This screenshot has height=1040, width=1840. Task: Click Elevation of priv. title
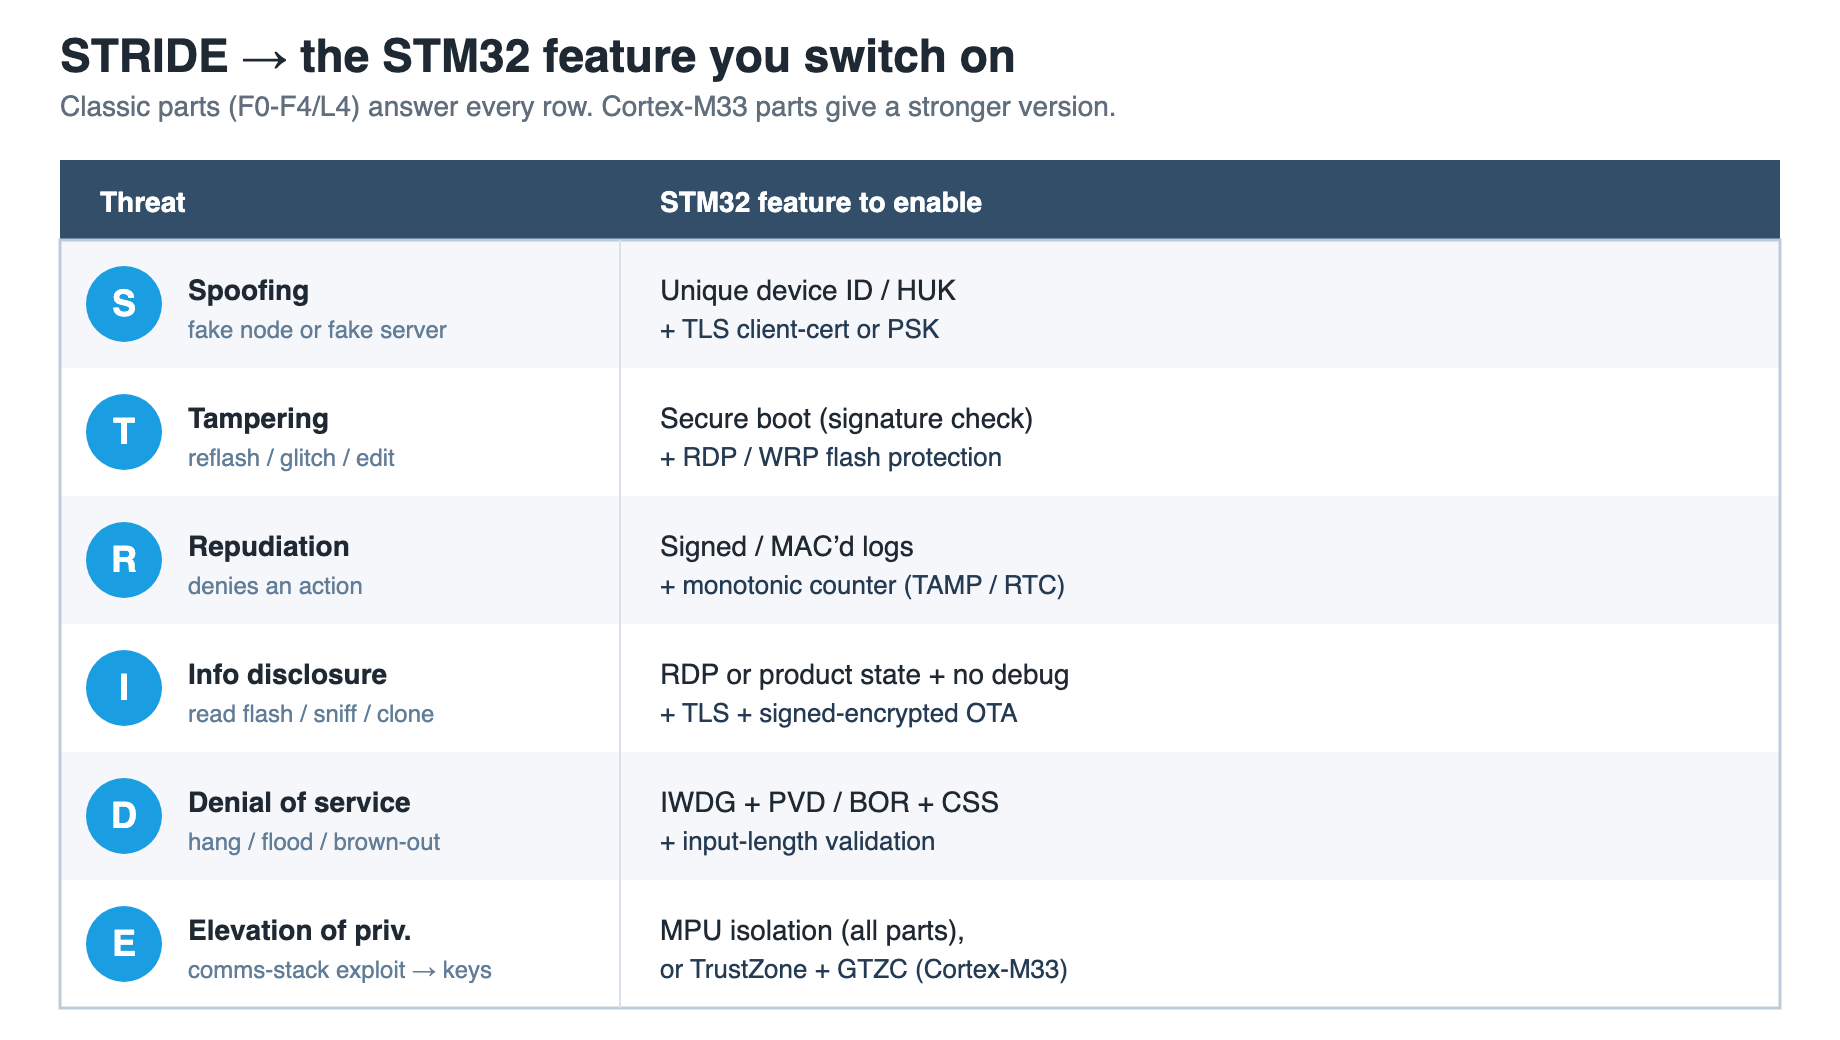tap(300, 931)
